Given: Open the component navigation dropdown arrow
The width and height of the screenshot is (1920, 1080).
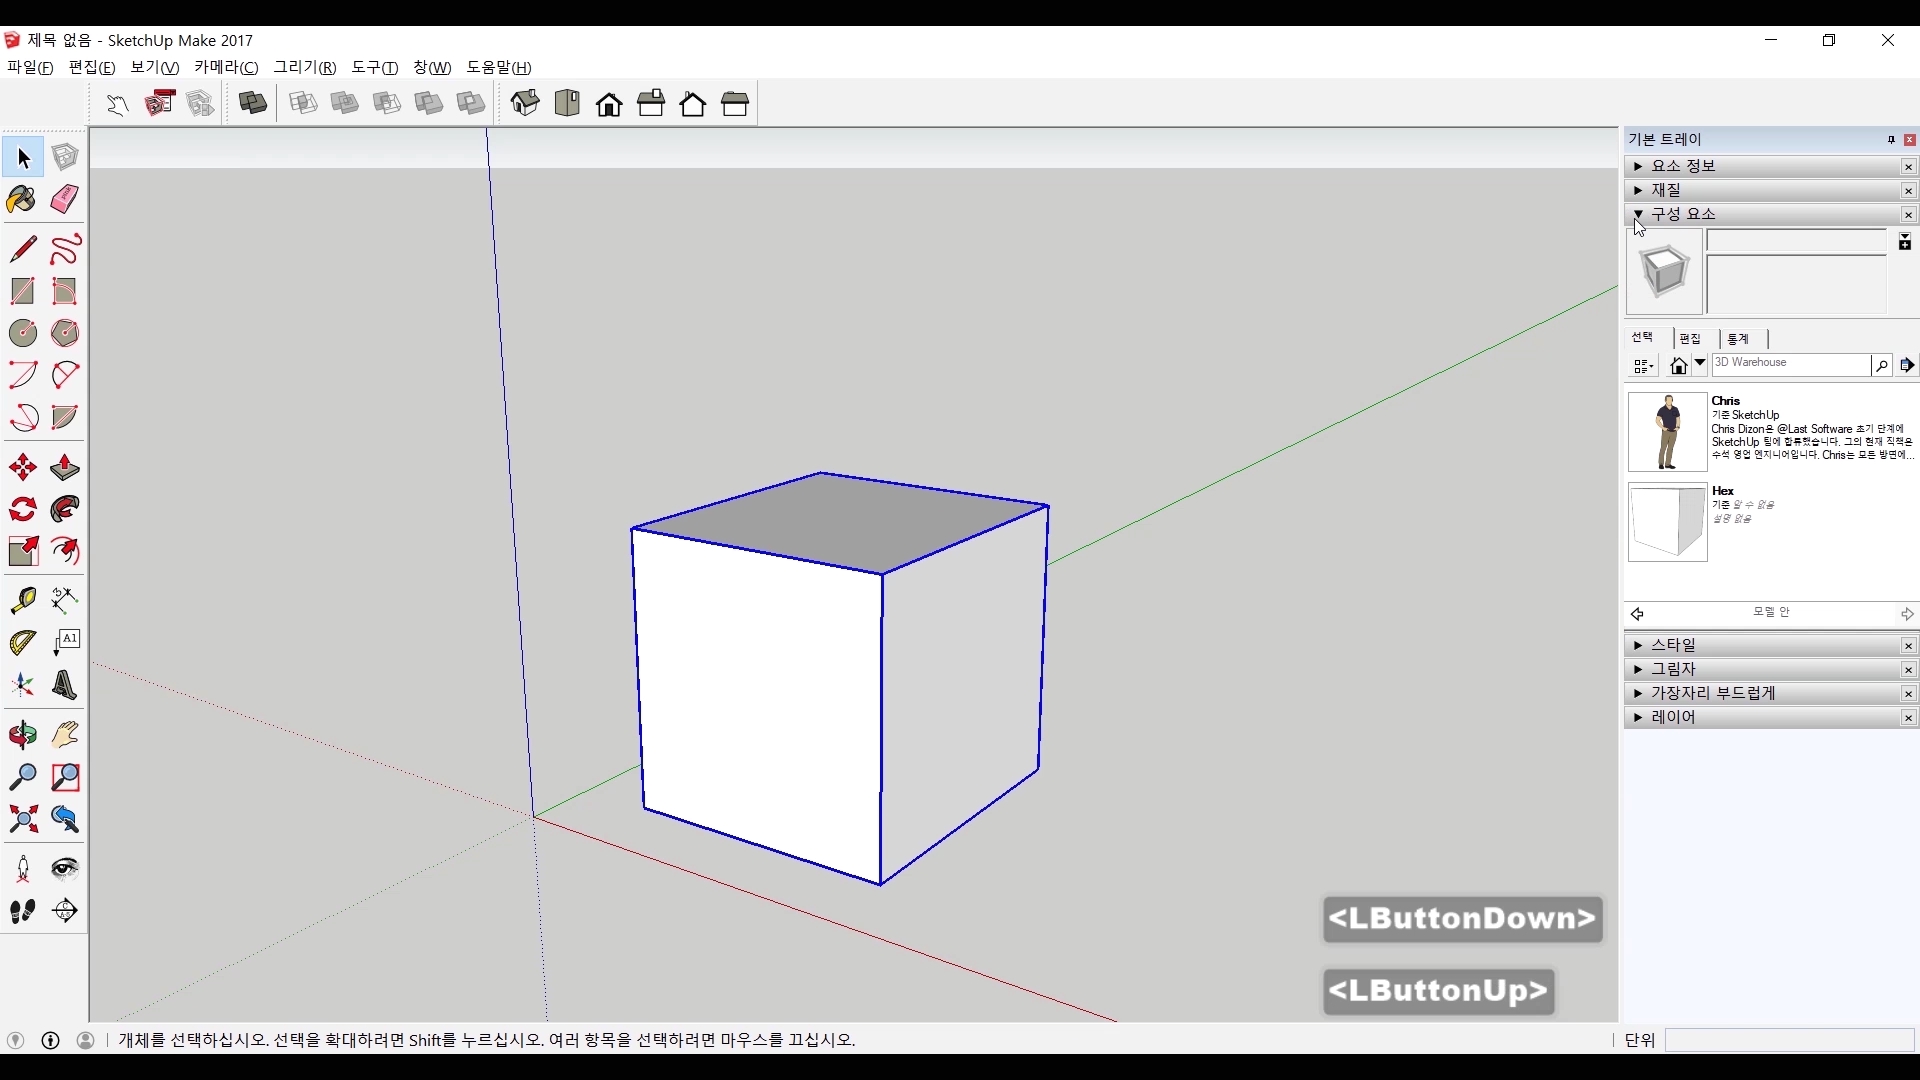Looking at the screenshot, I should coord(1700,365).
